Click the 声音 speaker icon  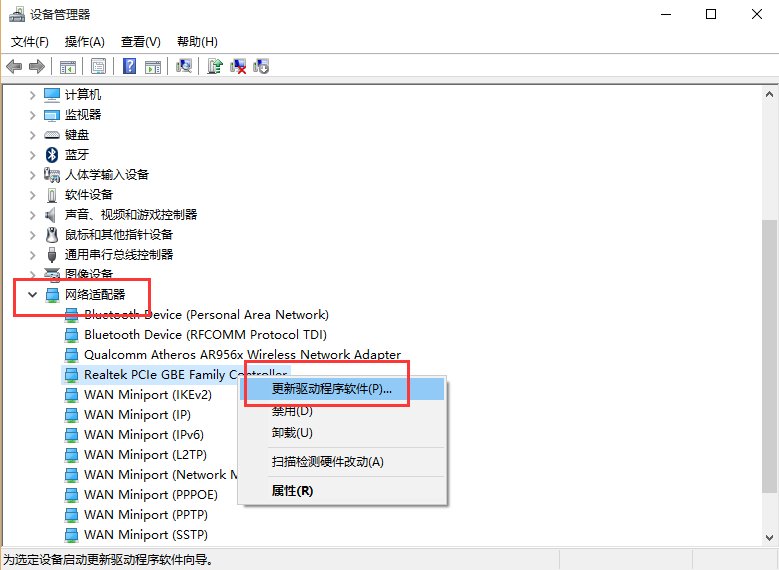pos(51,215)
